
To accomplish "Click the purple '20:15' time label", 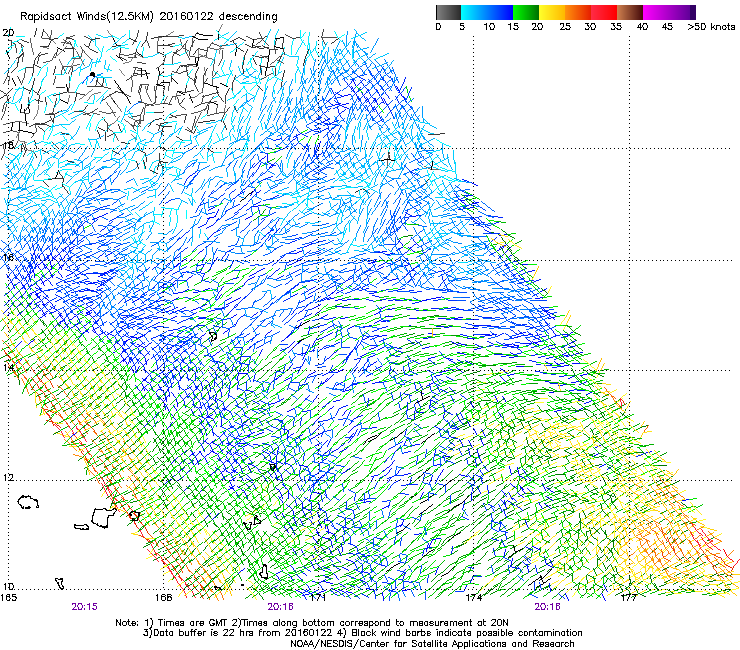I will tap(84, 607).
